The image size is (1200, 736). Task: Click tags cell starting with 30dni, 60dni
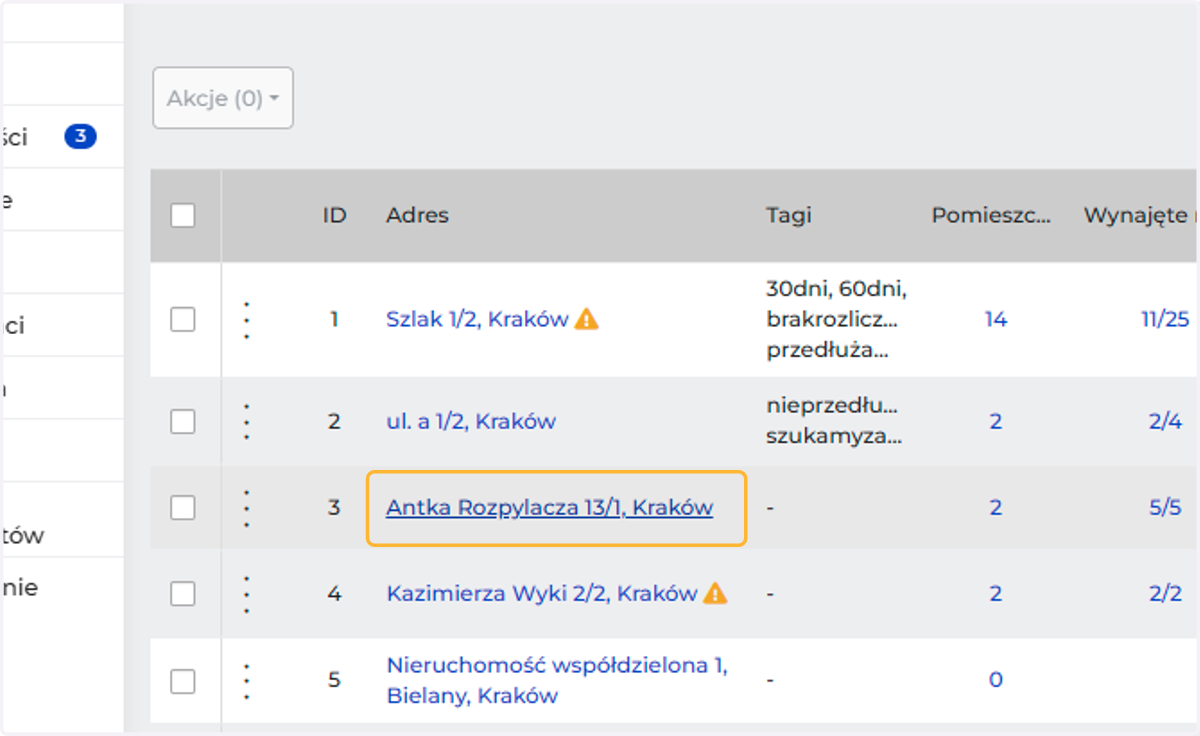(836, 320)
